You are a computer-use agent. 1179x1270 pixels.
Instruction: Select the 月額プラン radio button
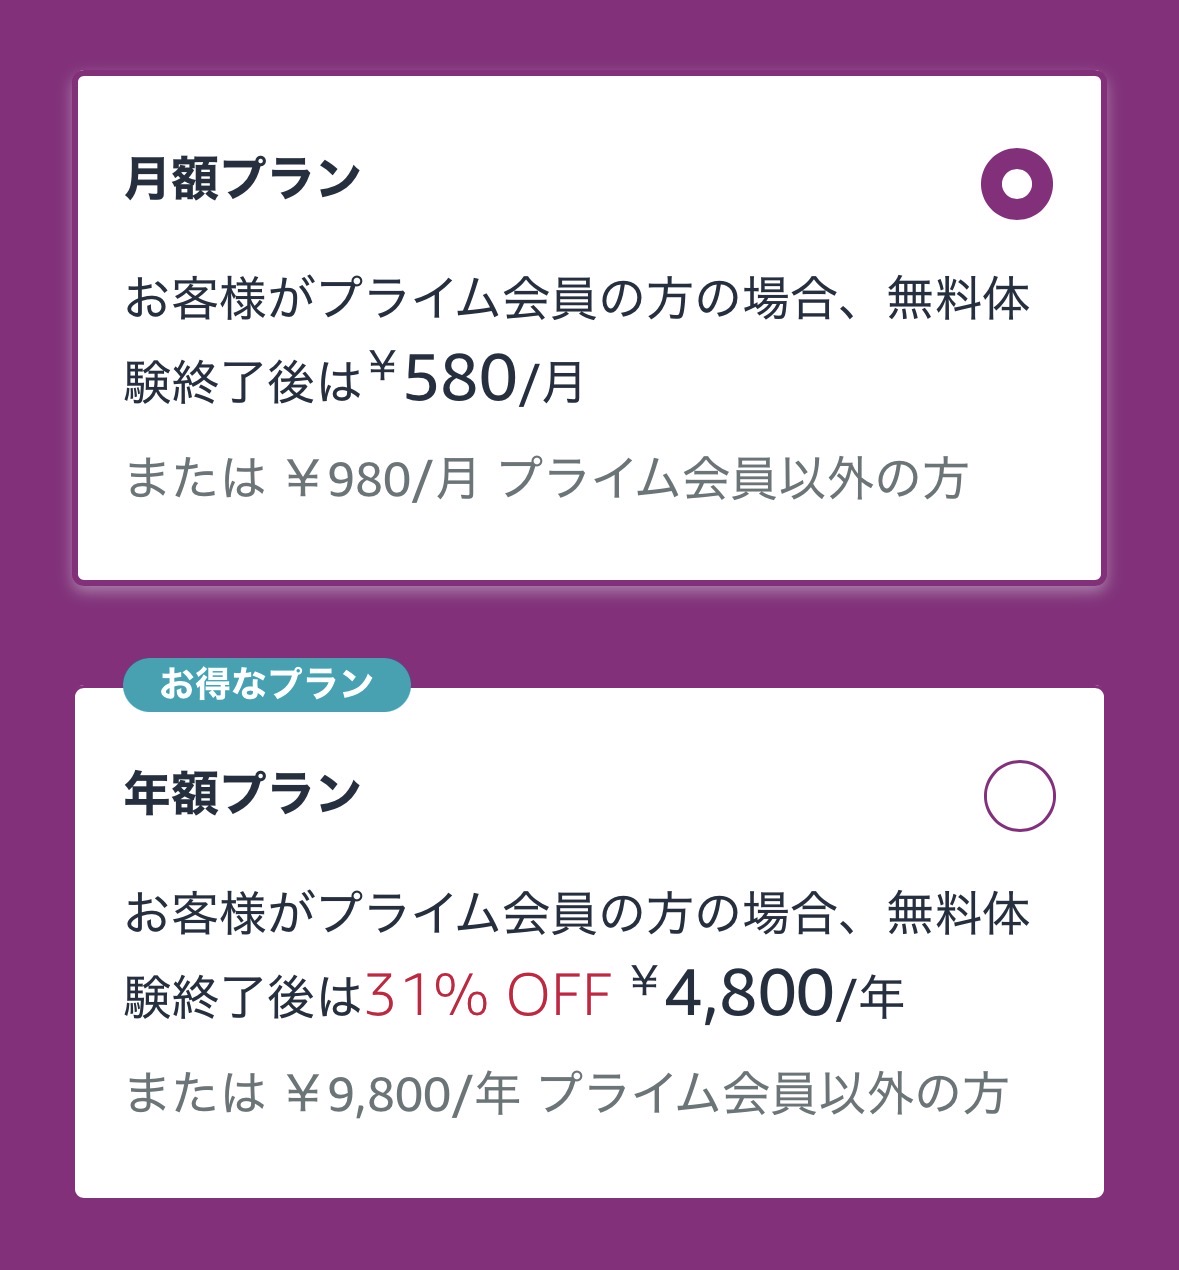[x=1017, y=184]
